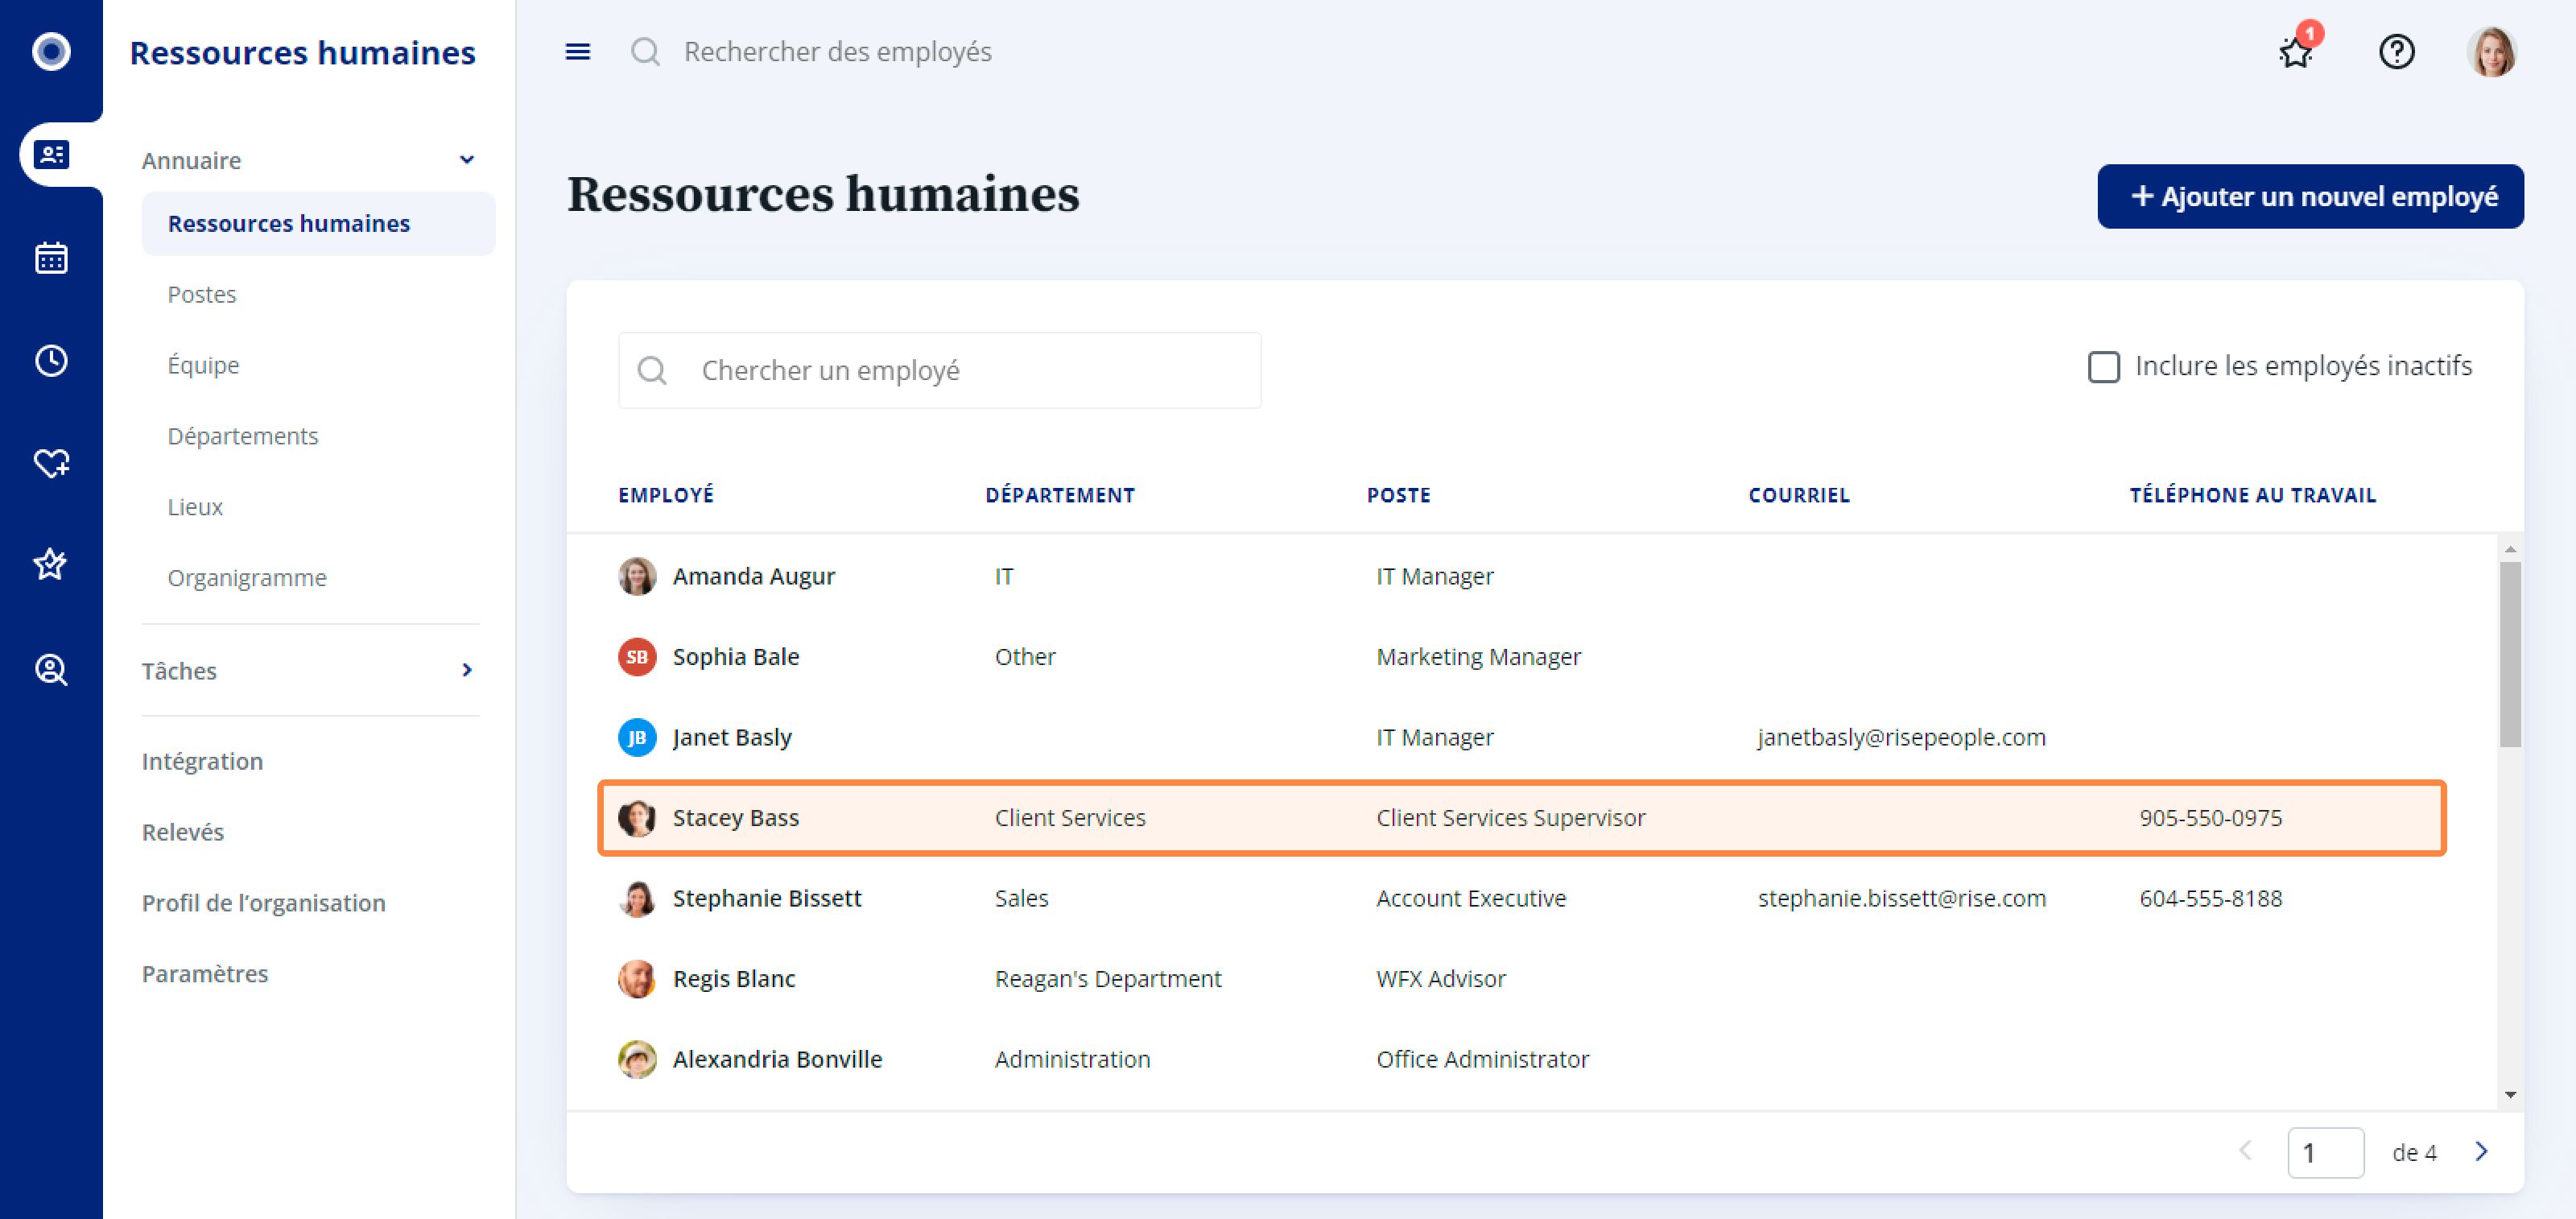Open the person search recruiting icon
Screen dimensions: 2576x1219
pos(51,669)
